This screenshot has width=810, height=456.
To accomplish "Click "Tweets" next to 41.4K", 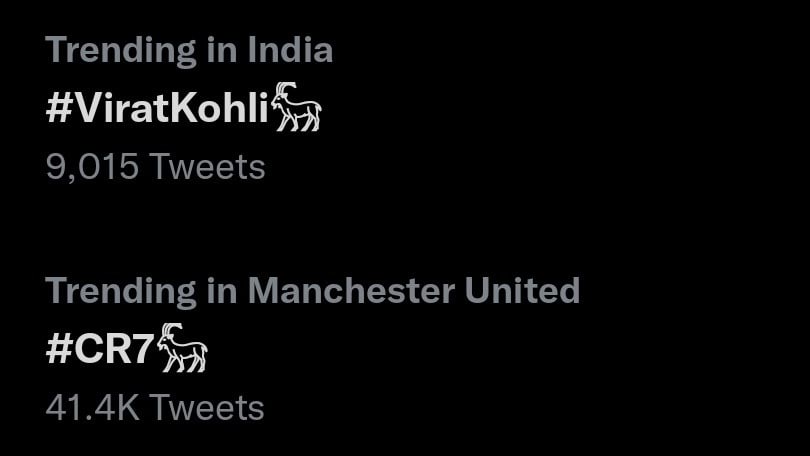I will 207,408.
